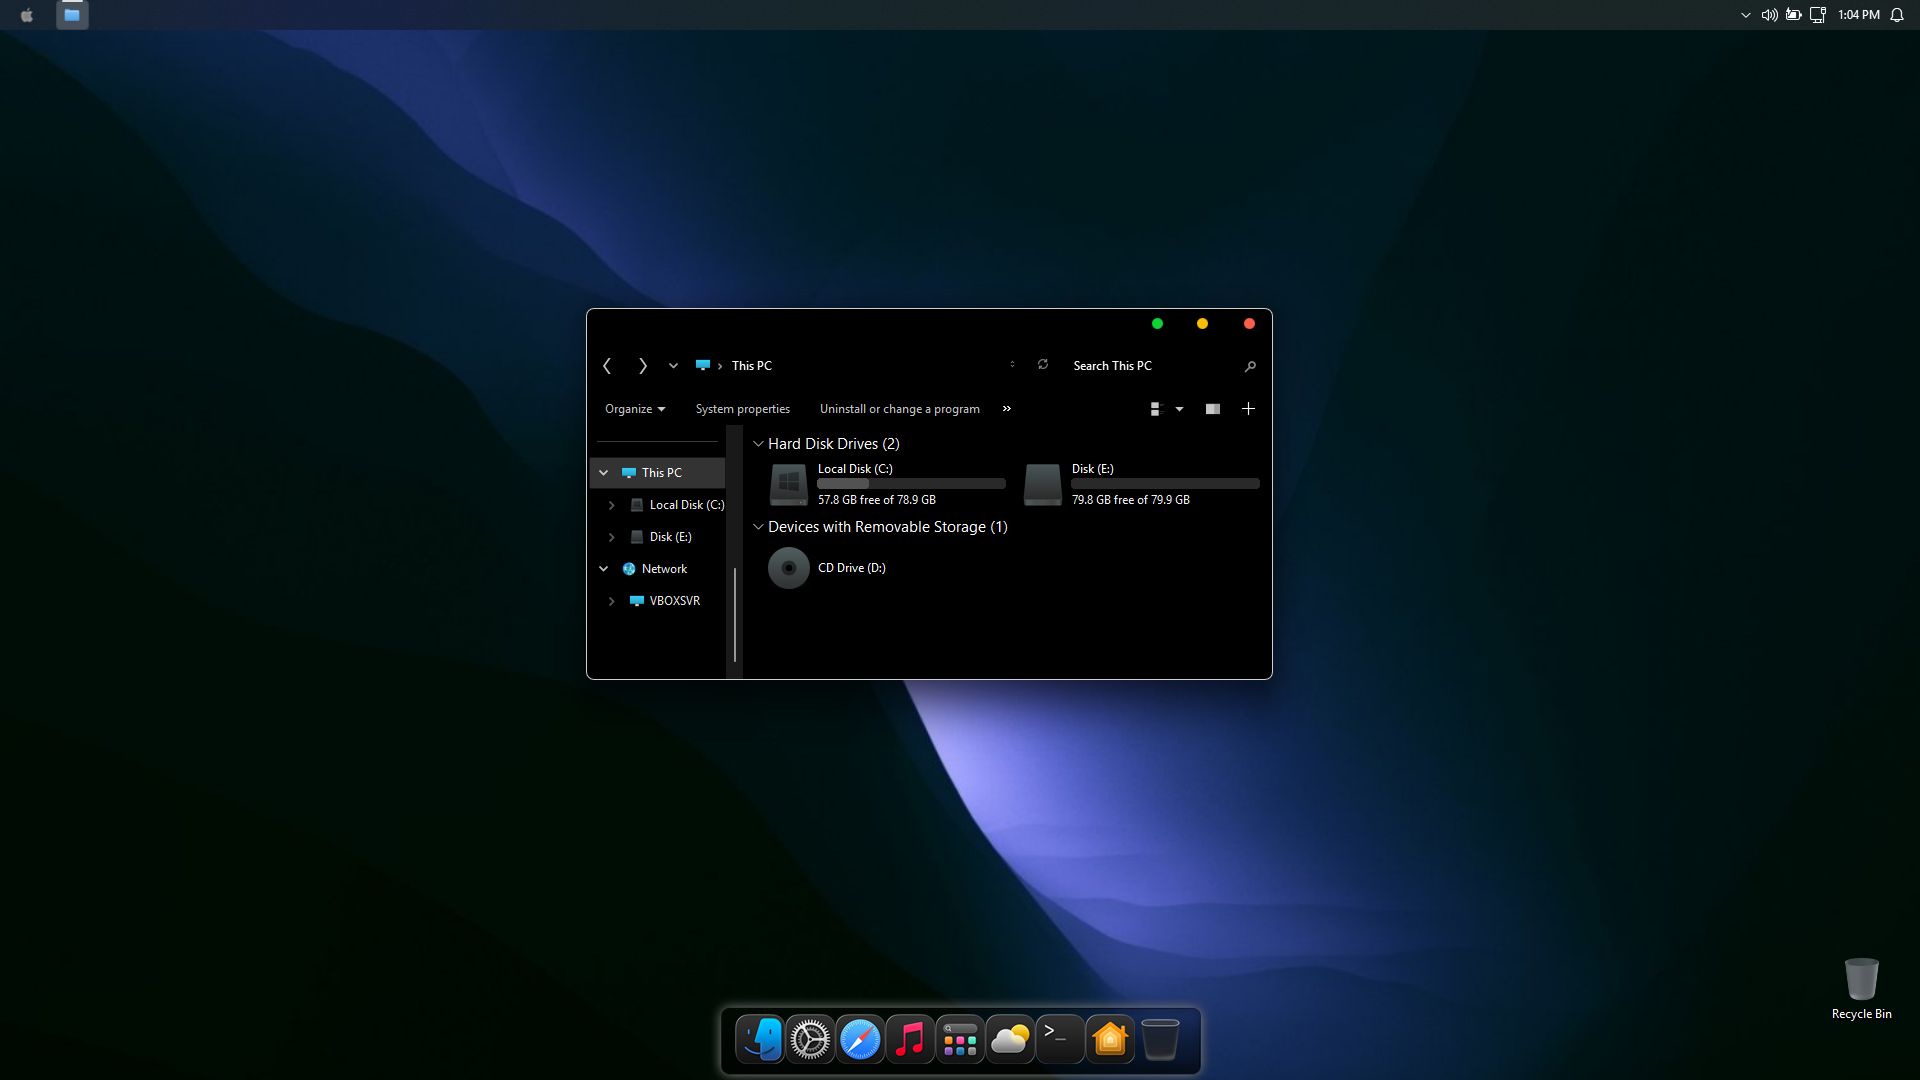Click Uninstall or change a program

coord(899,409)
